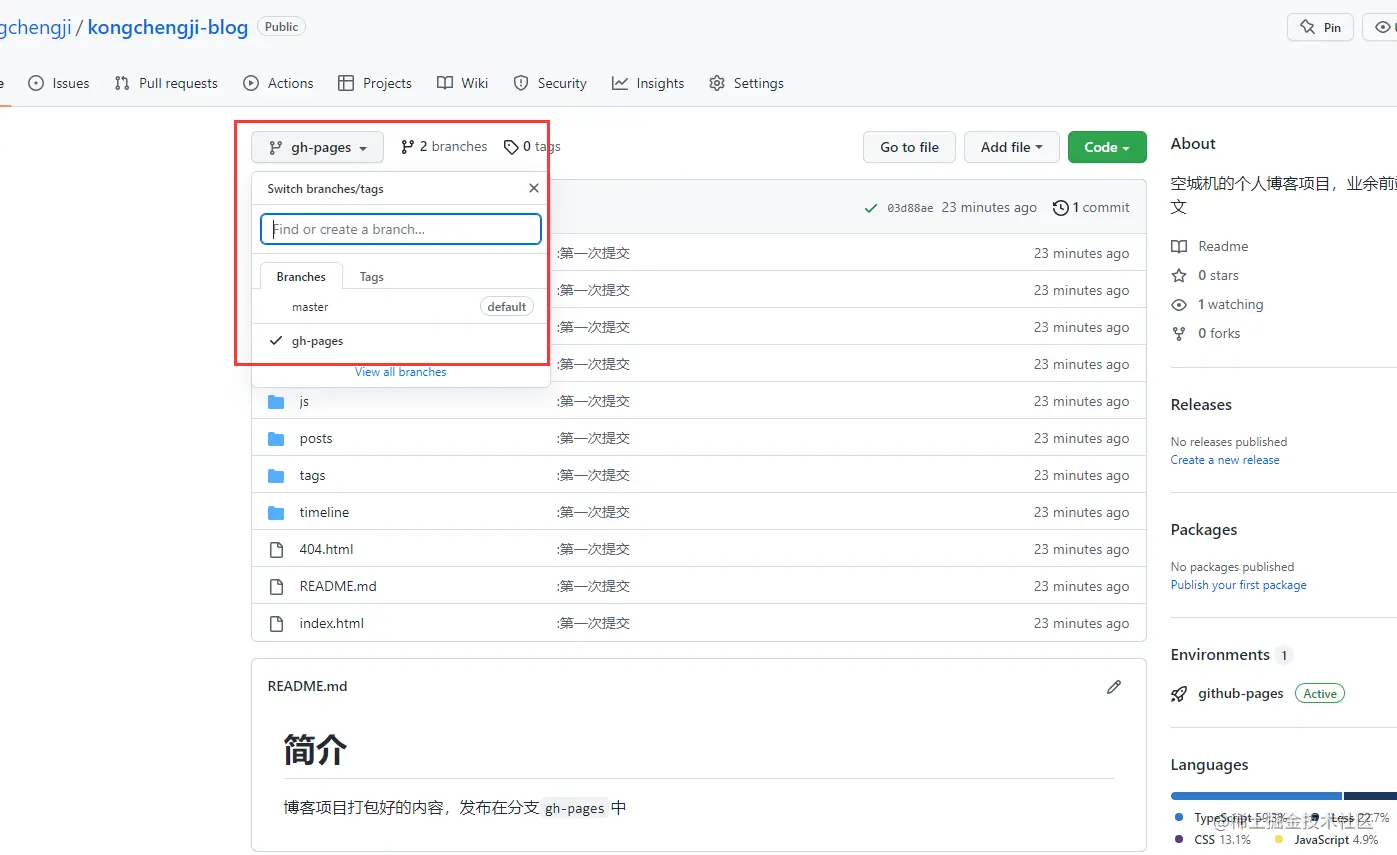Click the timeline folder icon
Image resolution: width=1397 pixels, height=855 pixels.
276,512
